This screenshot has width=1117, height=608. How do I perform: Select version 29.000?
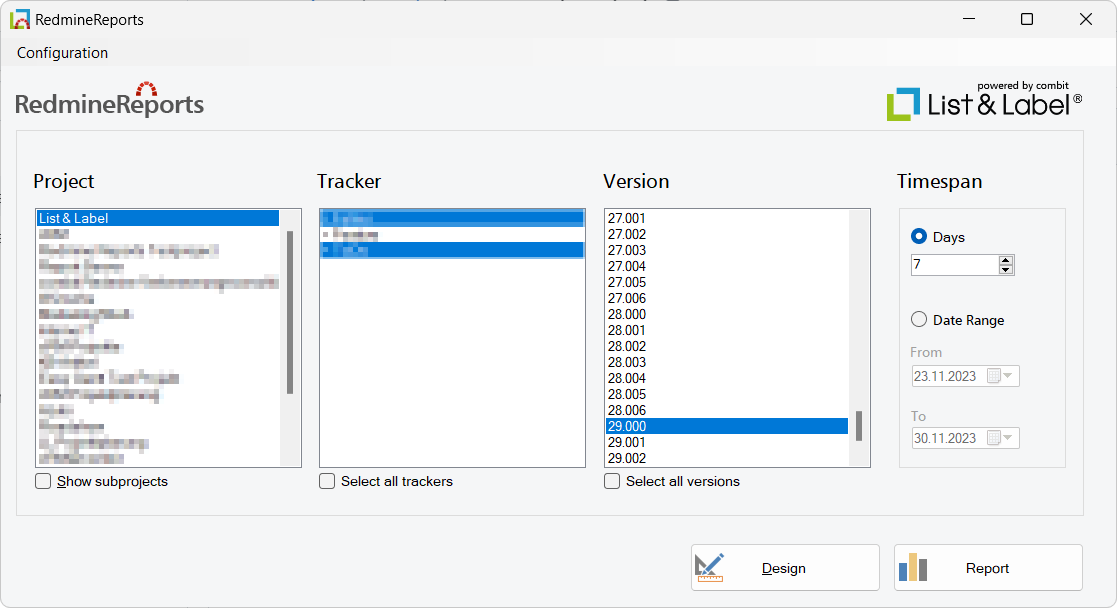[x=727, y=426]
